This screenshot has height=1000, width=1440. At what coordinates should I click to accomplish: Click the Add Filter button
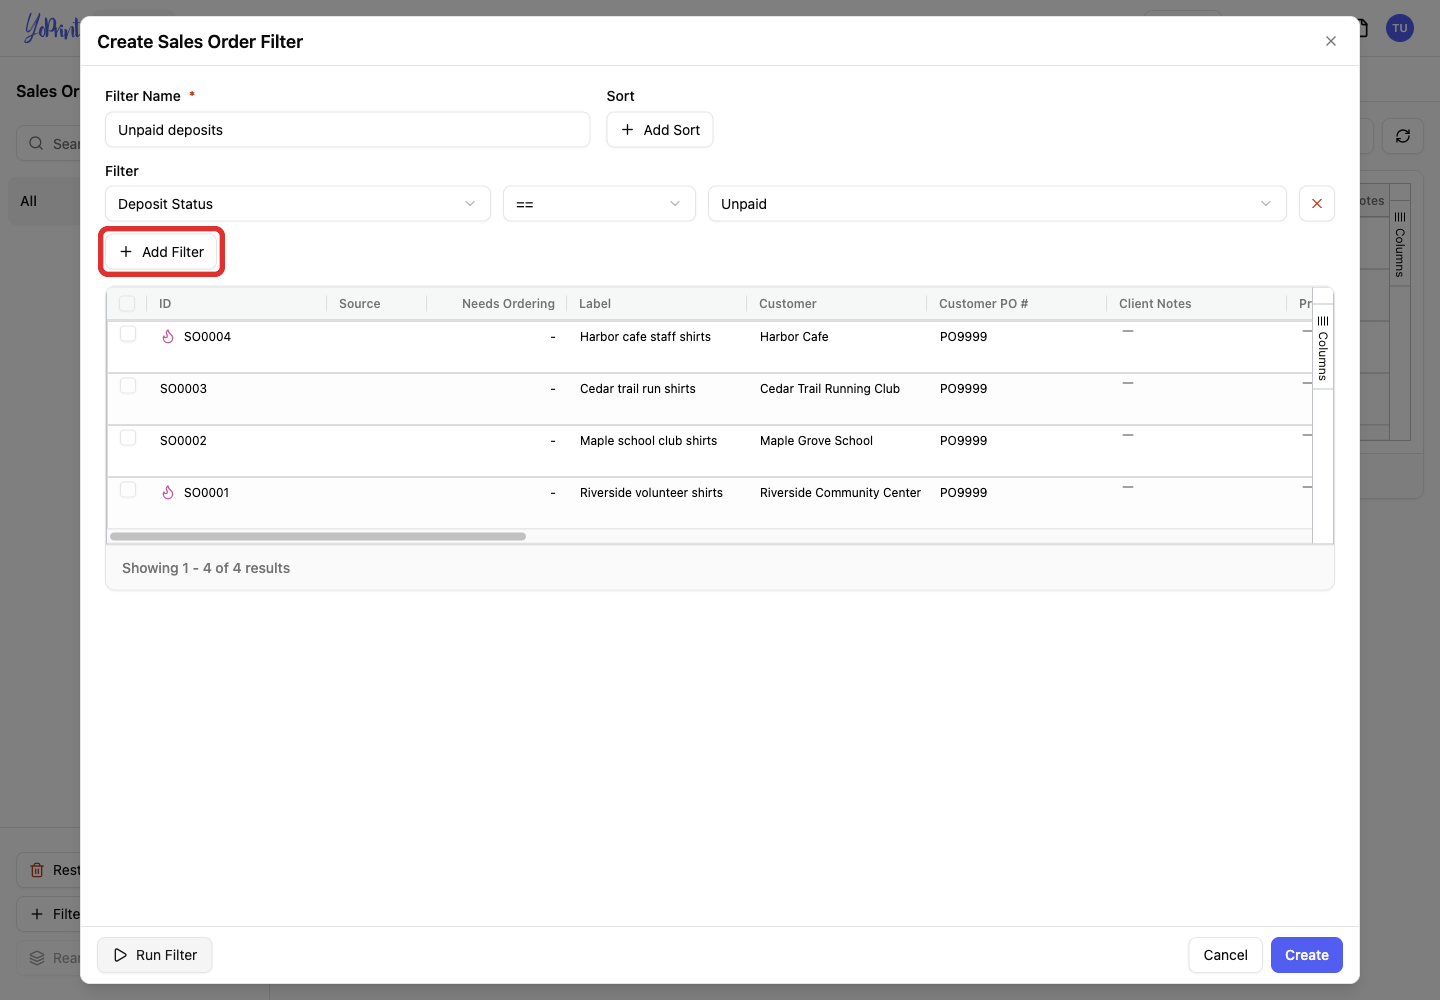[162, 252]
